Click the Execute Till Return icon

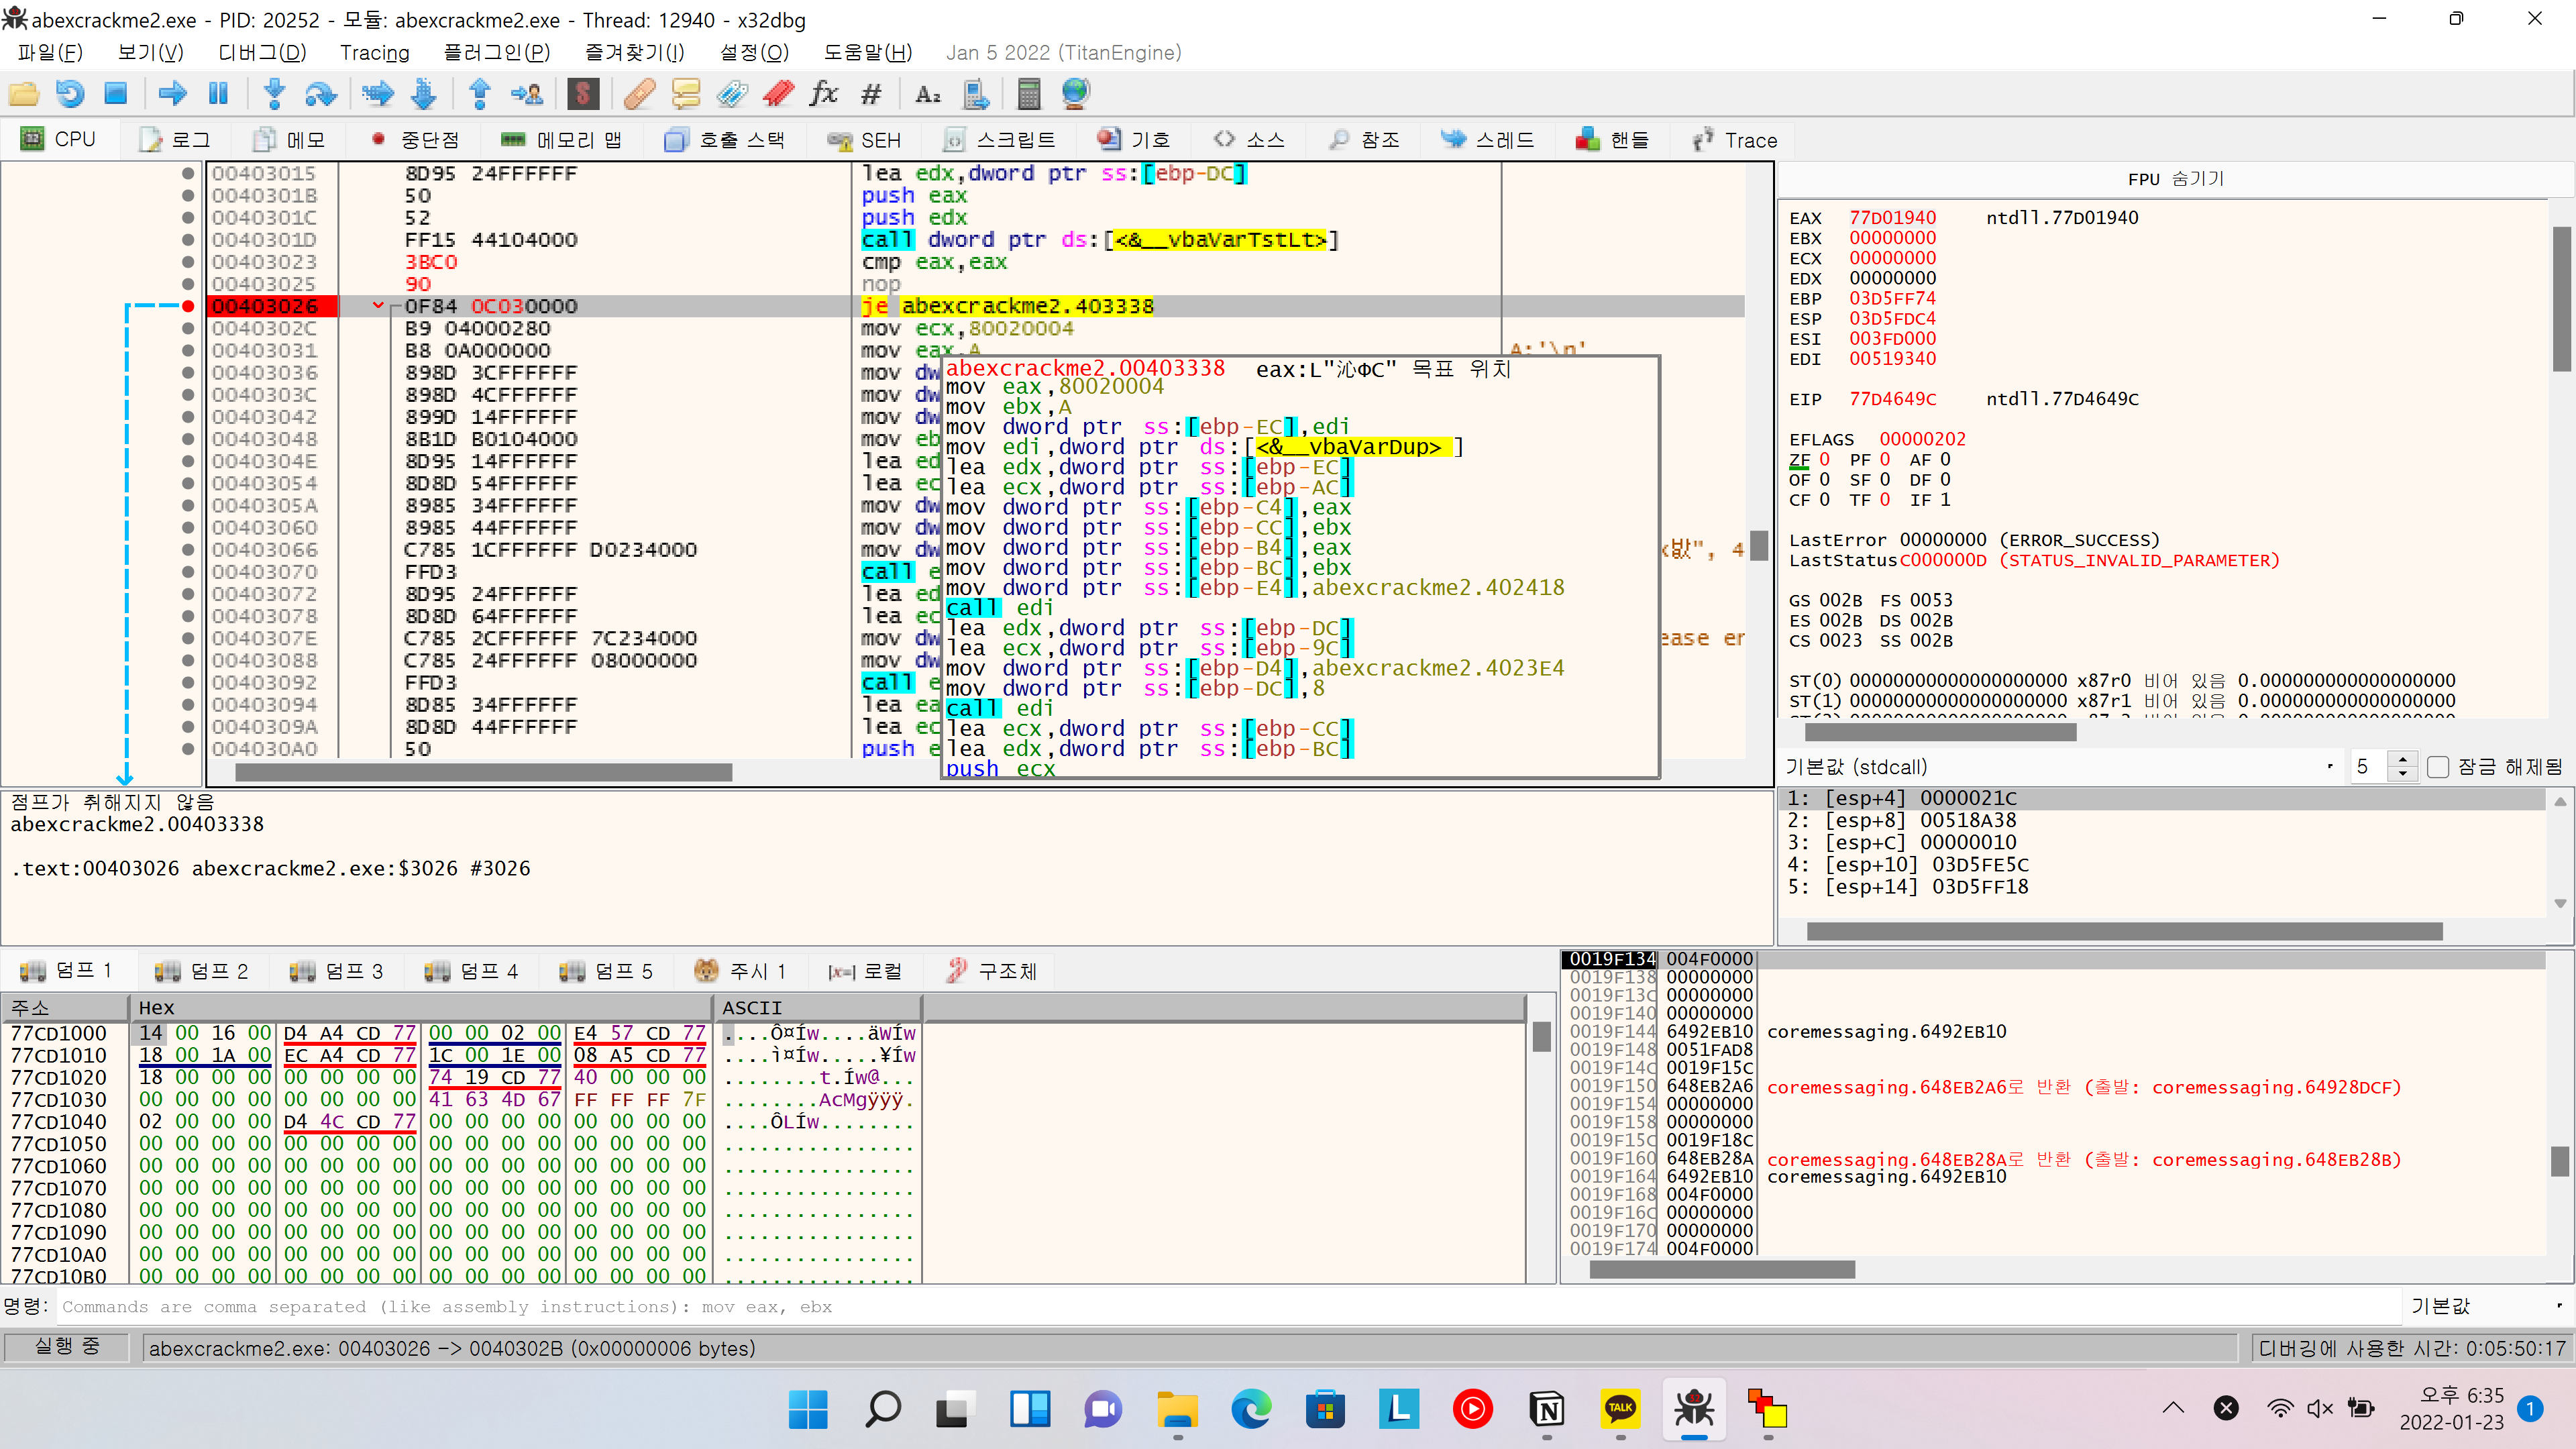pyautogui.click(x=480, y=94)
